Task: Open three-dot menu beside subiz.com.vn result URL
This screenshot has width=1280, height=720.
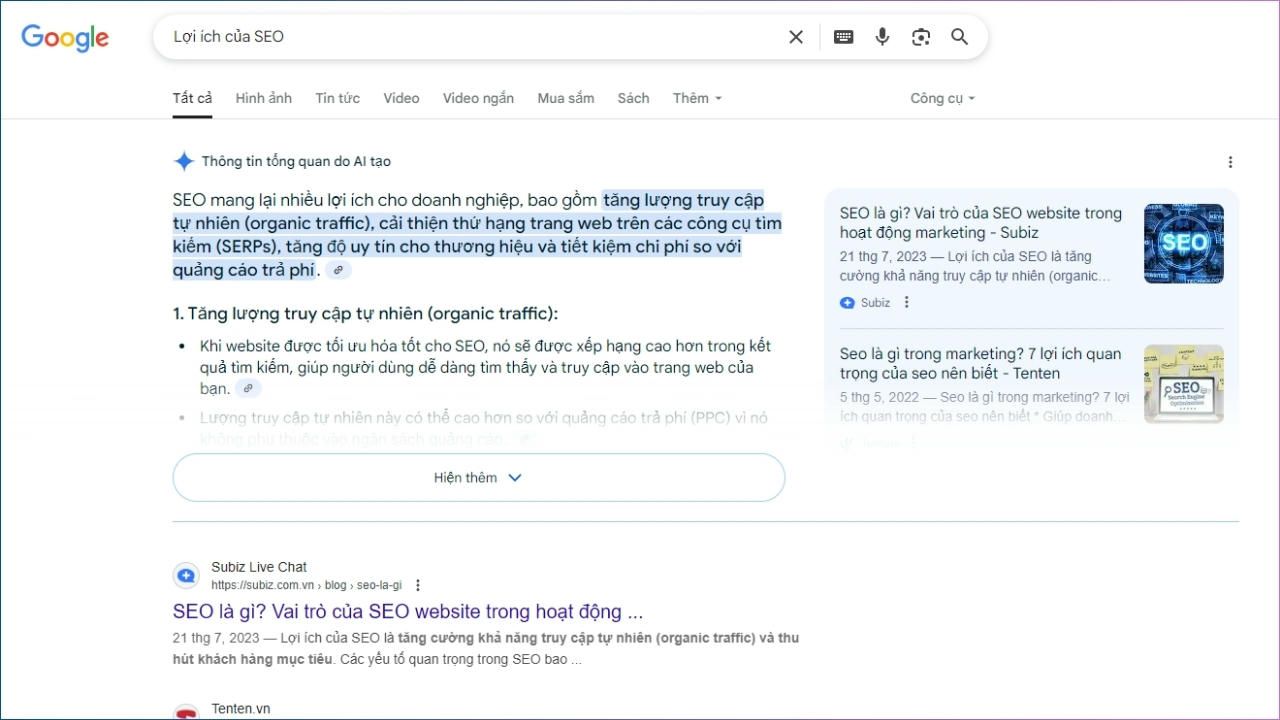Action: [418, 585]
